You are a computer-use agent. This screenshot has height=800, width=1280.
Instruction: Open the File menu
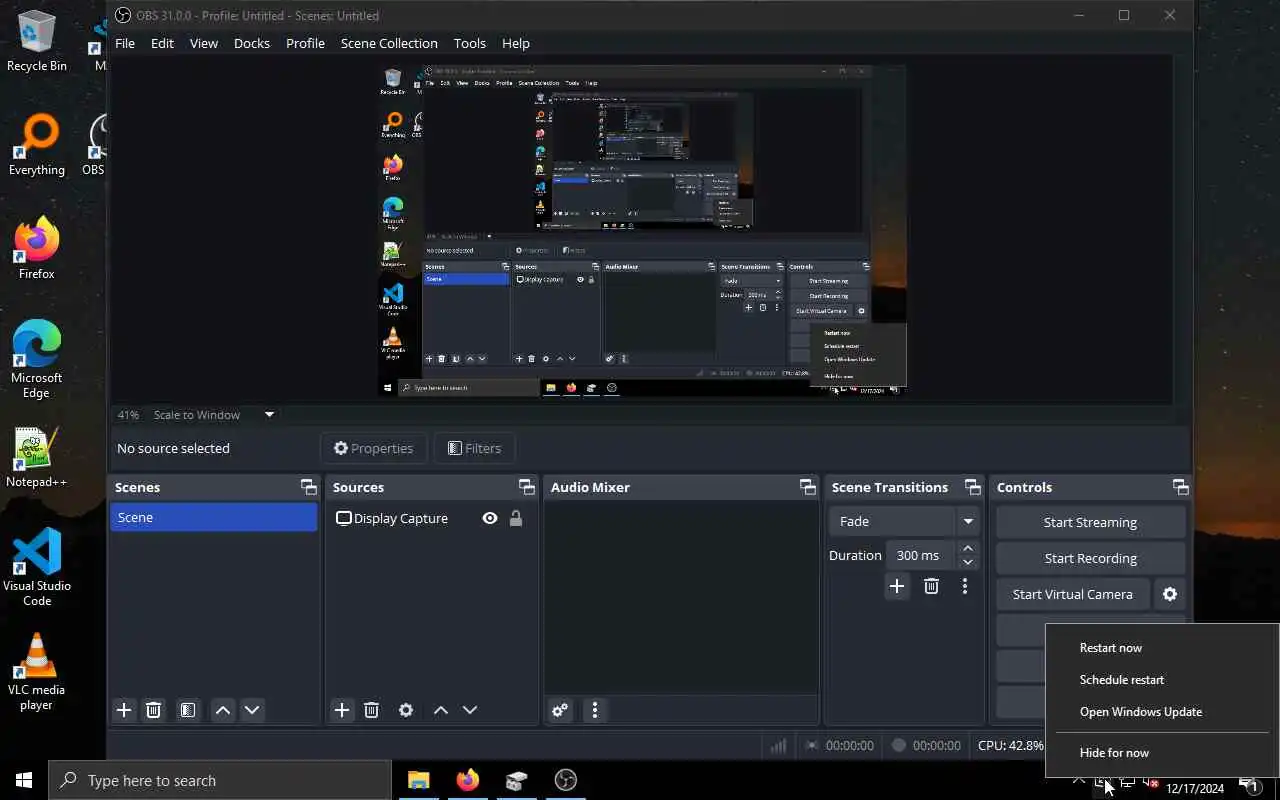coord(125,43)
